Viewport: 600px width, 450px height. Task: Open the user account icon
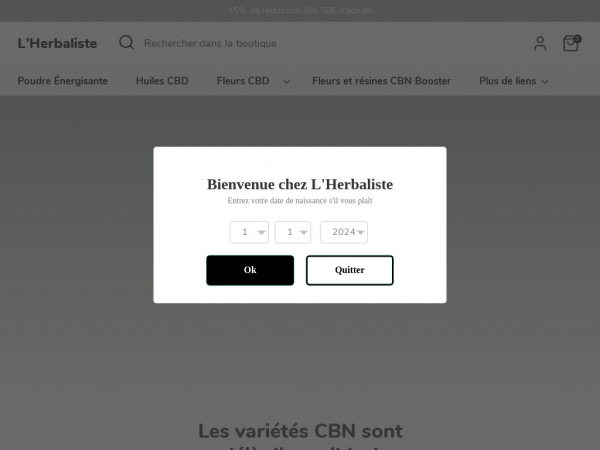click(x=540, y=43)
